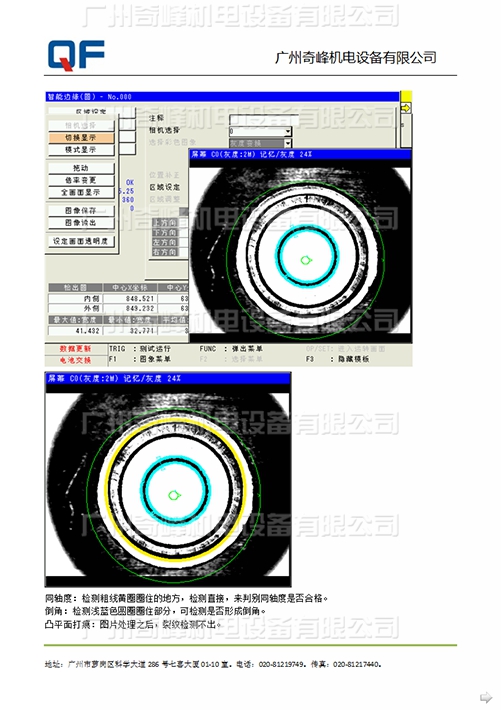Expand the 灰度变换 dropdown
Screen dimensions: 501x710
288,143
